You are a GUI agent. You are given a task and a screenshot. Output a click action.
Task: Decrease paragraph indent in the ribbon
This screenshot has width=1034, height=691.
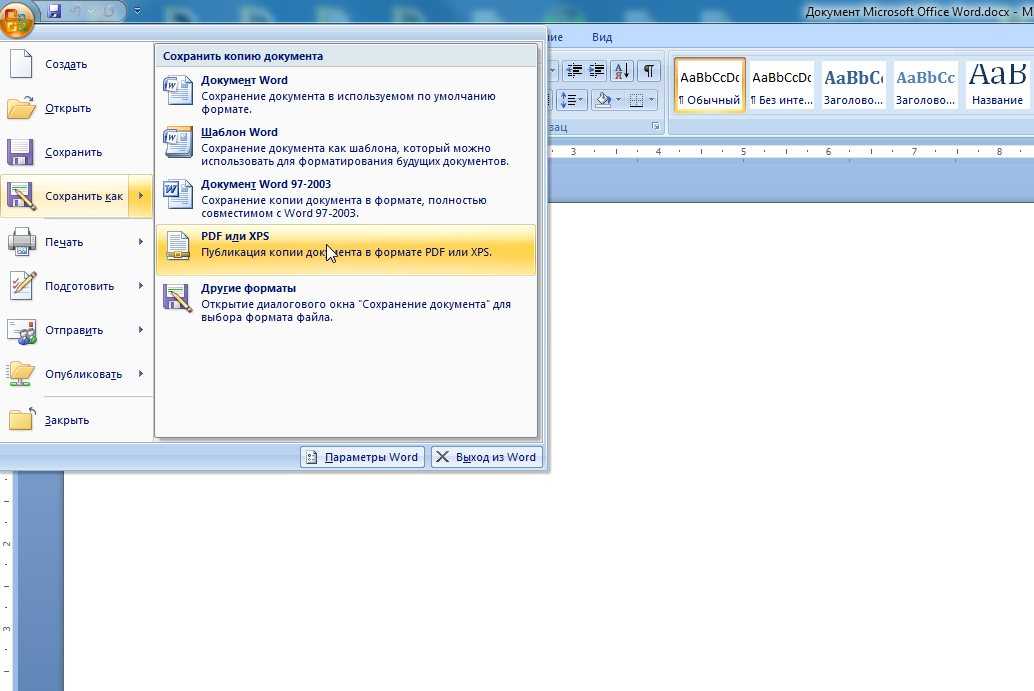tap(573, 70)
